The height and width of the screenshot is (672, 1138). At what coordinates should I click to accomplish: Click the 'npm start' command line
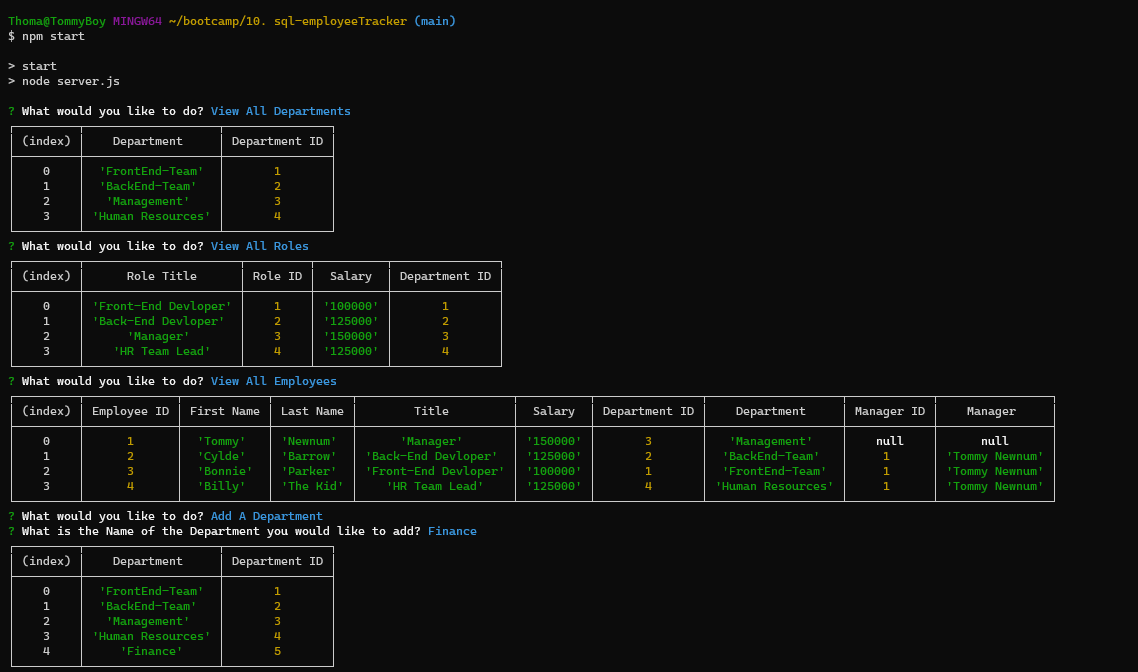[51, 36]
